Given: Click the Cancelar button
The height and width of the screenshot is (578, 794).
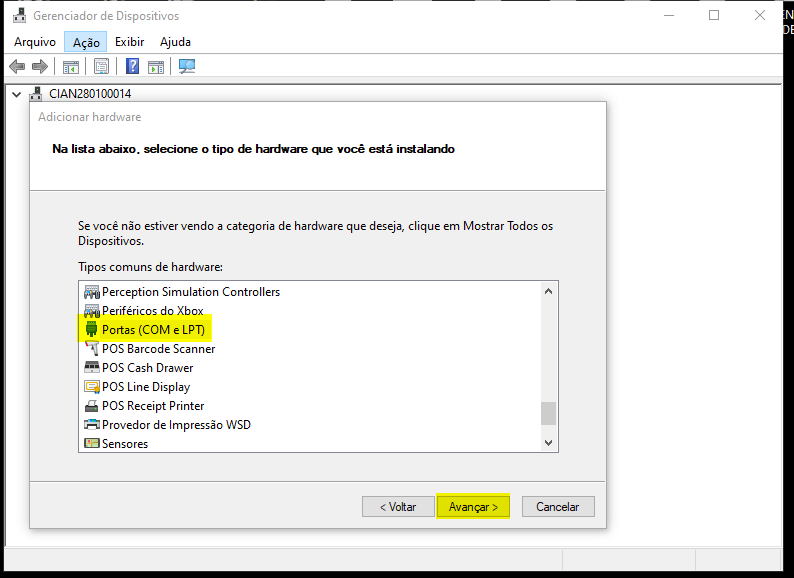Looking at the screenshot, I should [x=558, y=507].
